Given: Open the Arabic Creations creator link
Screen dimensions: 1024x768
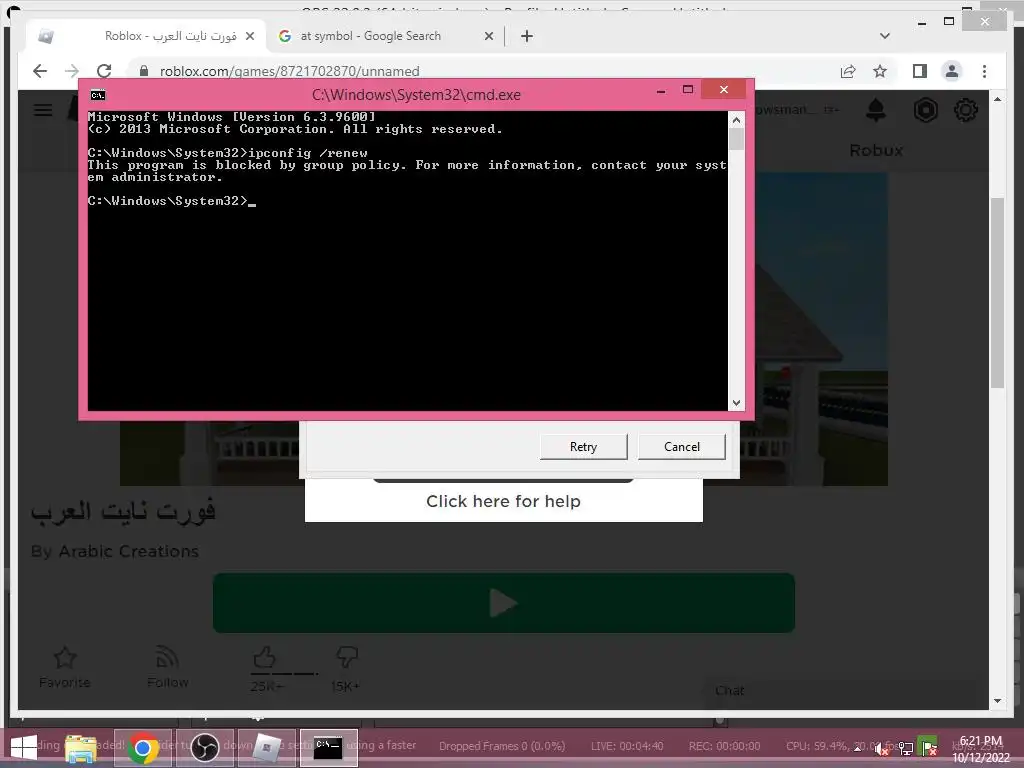Looking at the screenshot, I should pos(129,551).
